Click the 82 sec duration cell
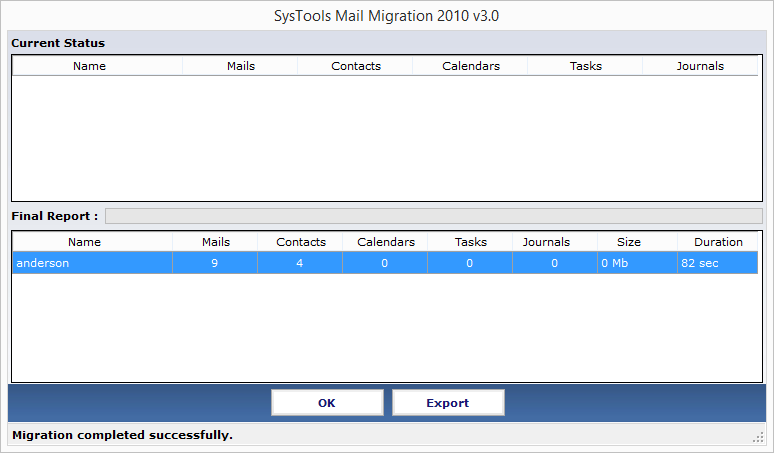The image size is (774, 453). [x=717, y=263]
